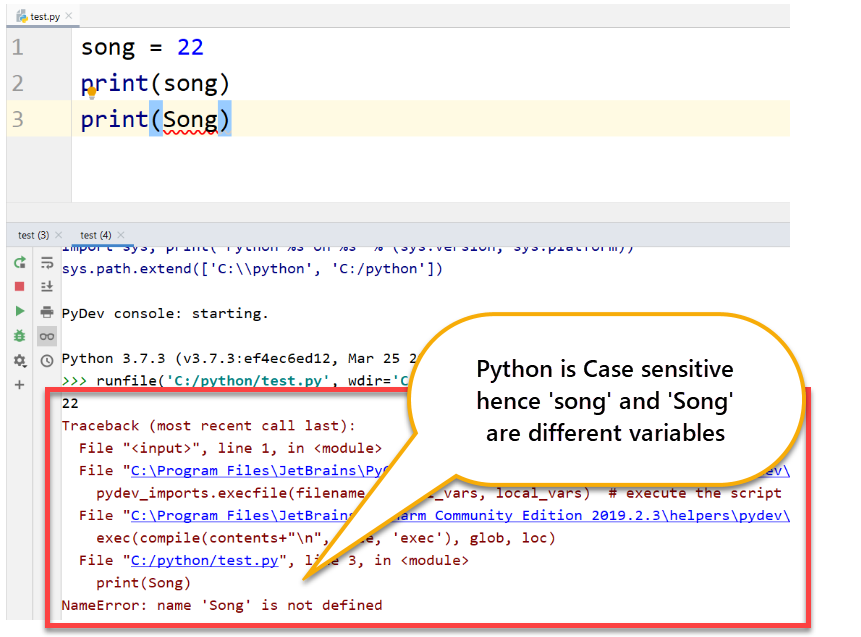The height and width of the screenshot is (637, 861).
Task: Click the scroll-to-end icon
Action: tap(47, 287)
